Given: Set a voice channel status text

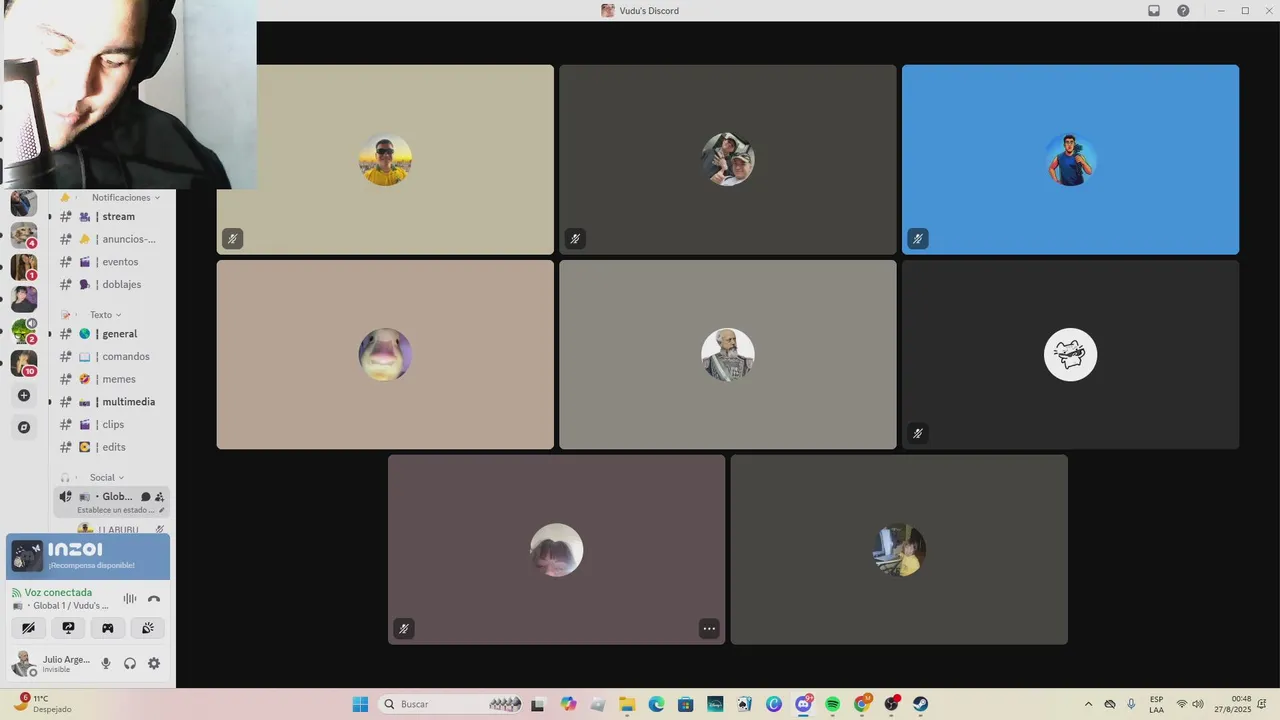Looking at the screenshot, I should tap(120, 510).
